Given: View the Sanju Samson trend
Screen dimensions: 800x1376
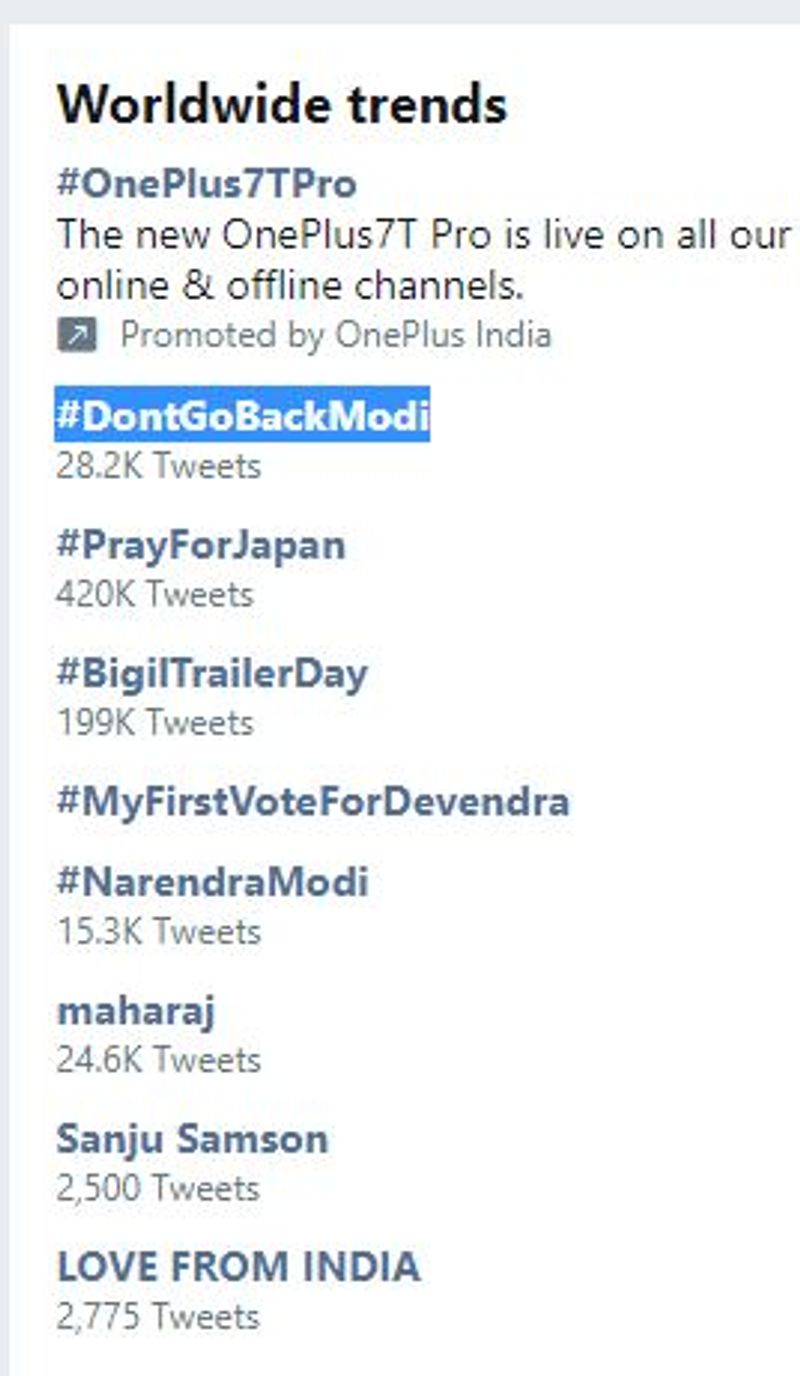Looking at the screenshot, I should pos(192,1138).
